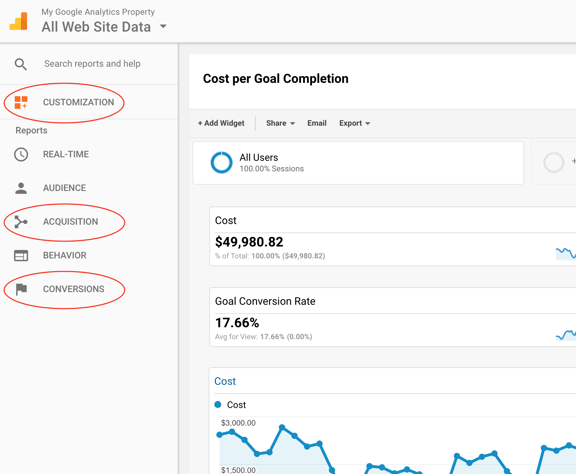
Task: Focus the Search reports and help field
Action: coord(92,64)
